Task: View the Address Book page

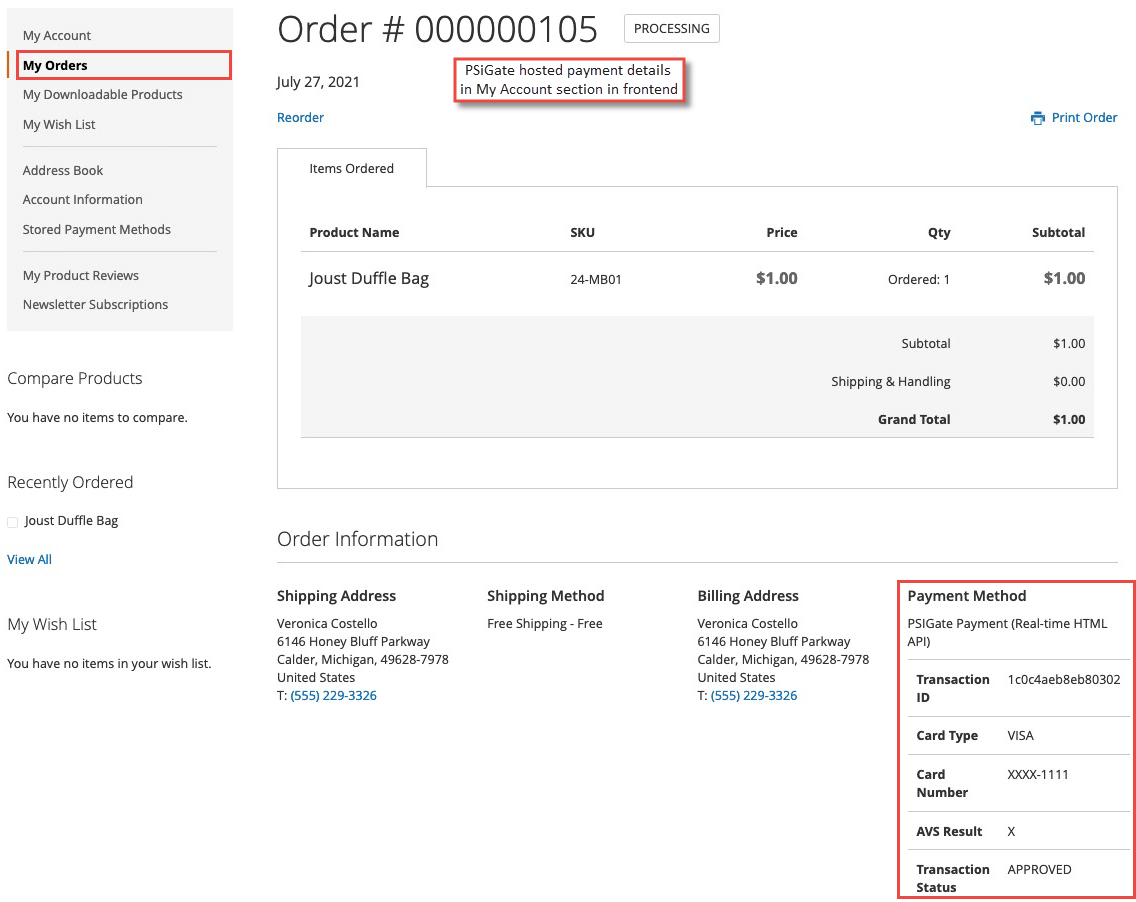Action: click(x=63, y=170)
